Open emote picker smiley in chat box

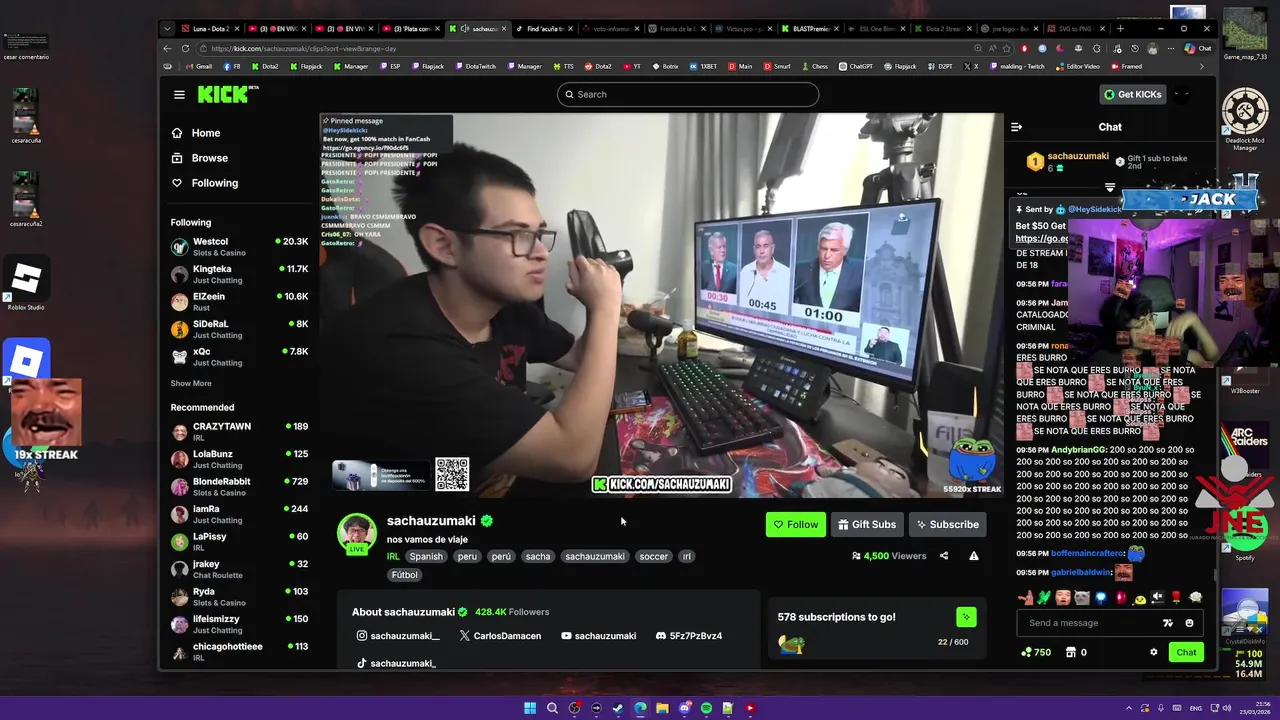pos(1189,623)
